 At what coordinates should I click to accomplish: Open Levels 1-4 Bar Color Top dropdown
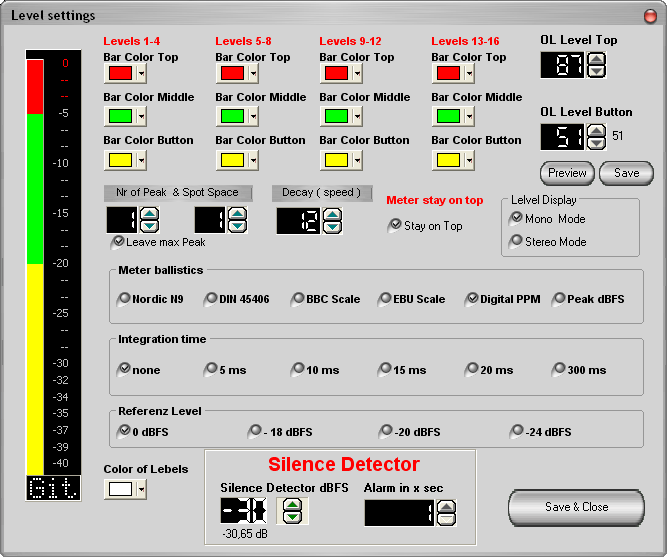141,75
